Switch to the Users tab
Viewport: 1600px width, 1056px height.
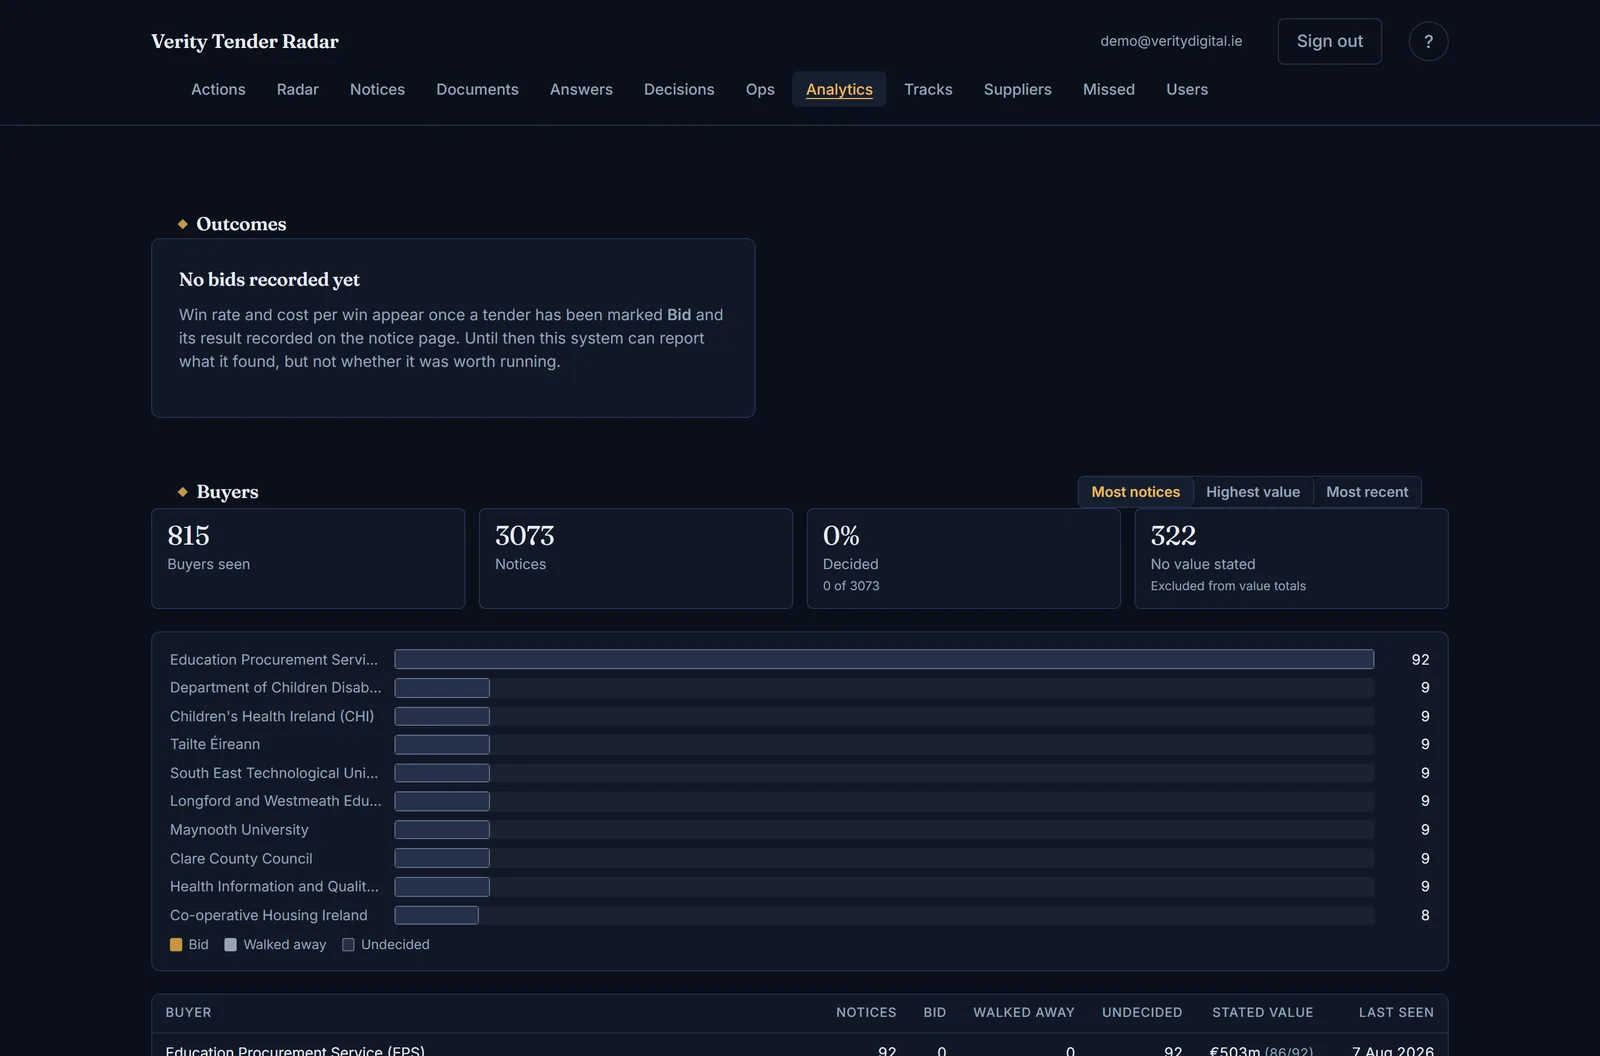pyautogui.click(x=1187, y=89)
